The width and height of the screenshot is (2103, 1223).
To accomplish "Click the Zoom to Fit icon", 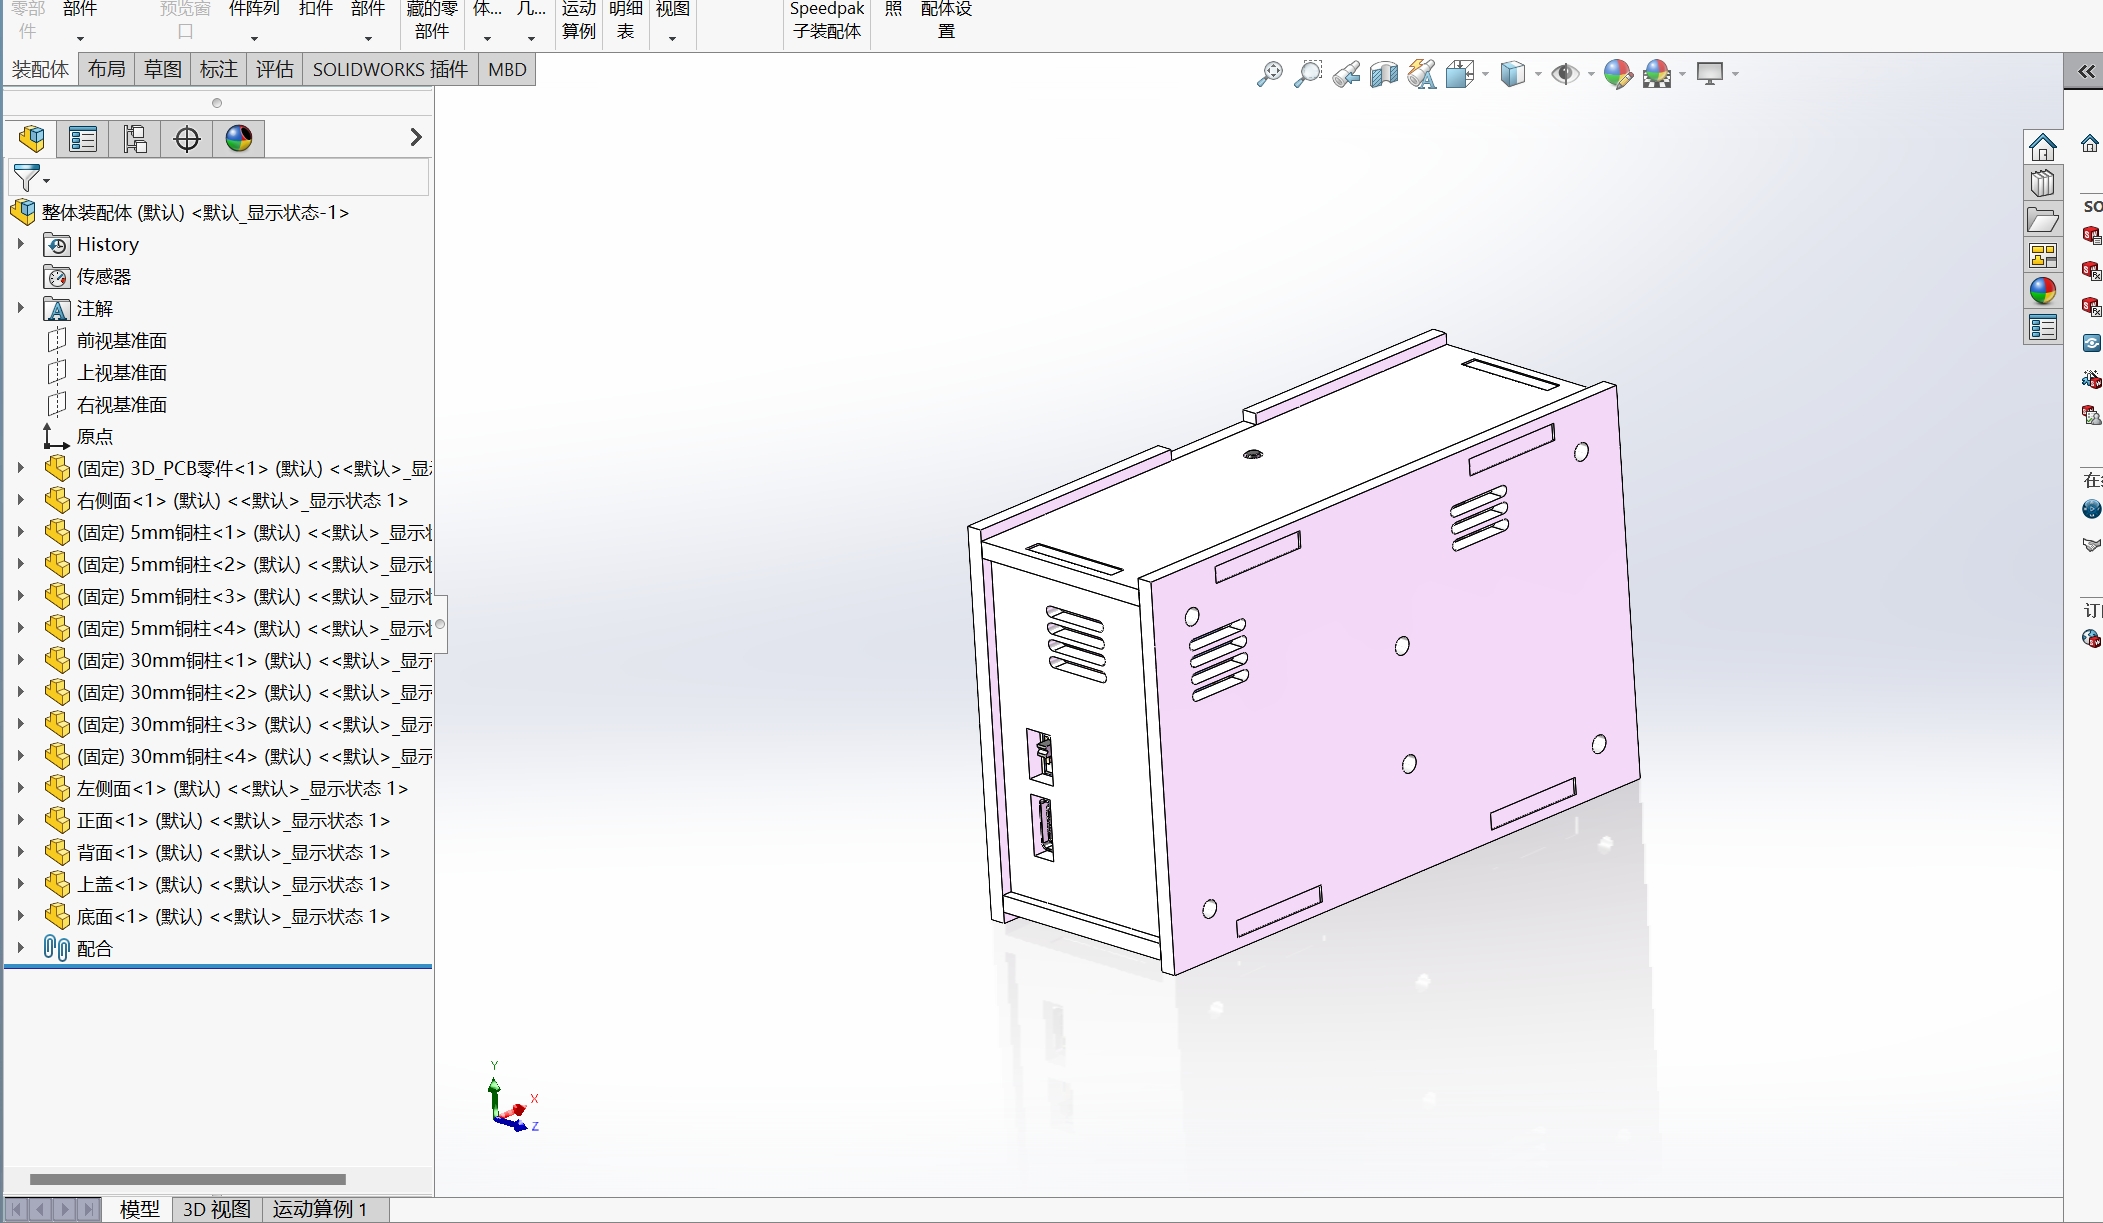I will click(x=1269, y=74).
